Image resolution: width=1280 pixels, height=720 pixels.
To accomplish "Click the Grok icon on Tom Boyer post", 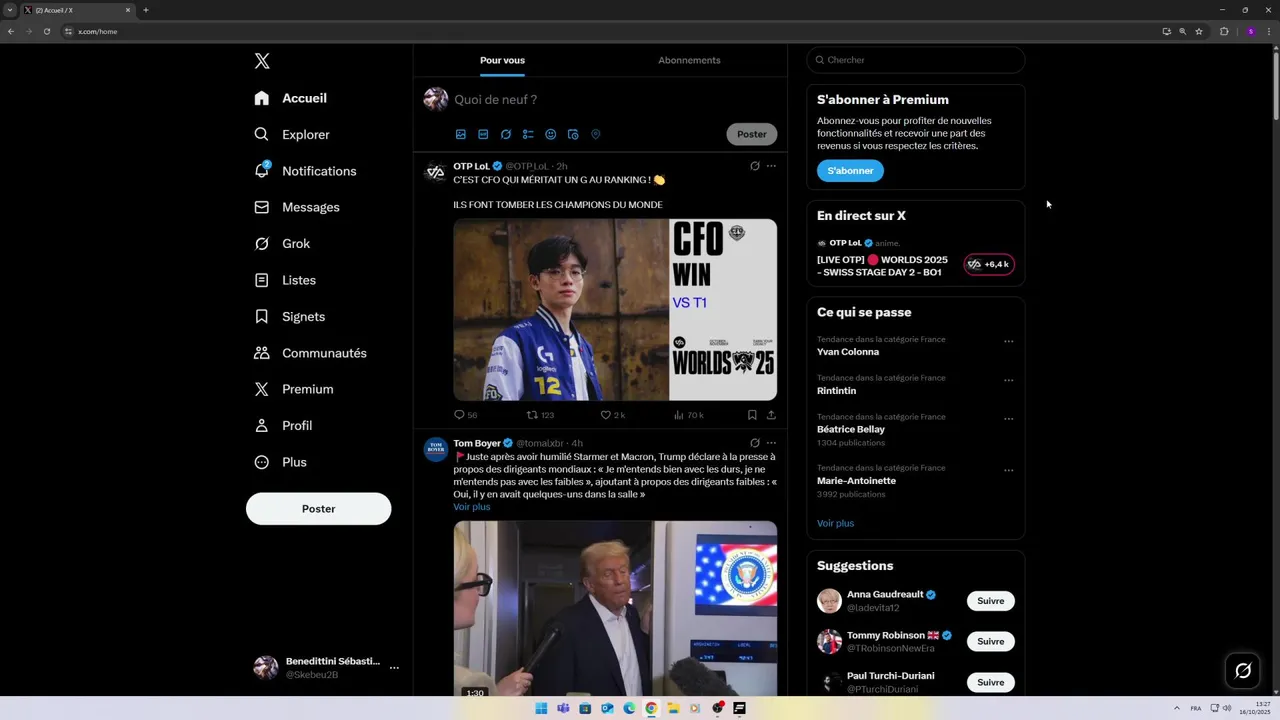I will 755,443.
